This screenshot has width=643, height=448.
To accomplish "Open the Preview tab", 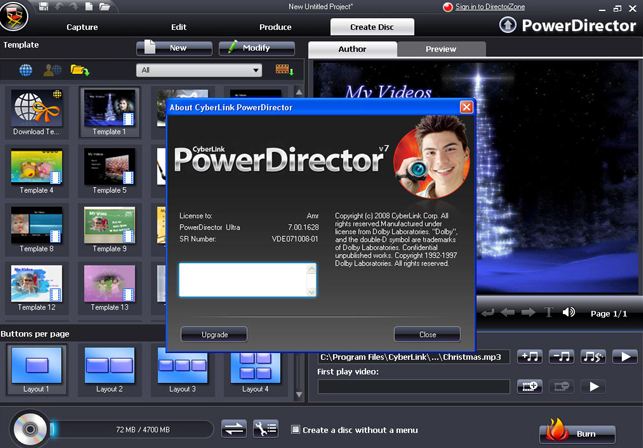I will 441,49.
